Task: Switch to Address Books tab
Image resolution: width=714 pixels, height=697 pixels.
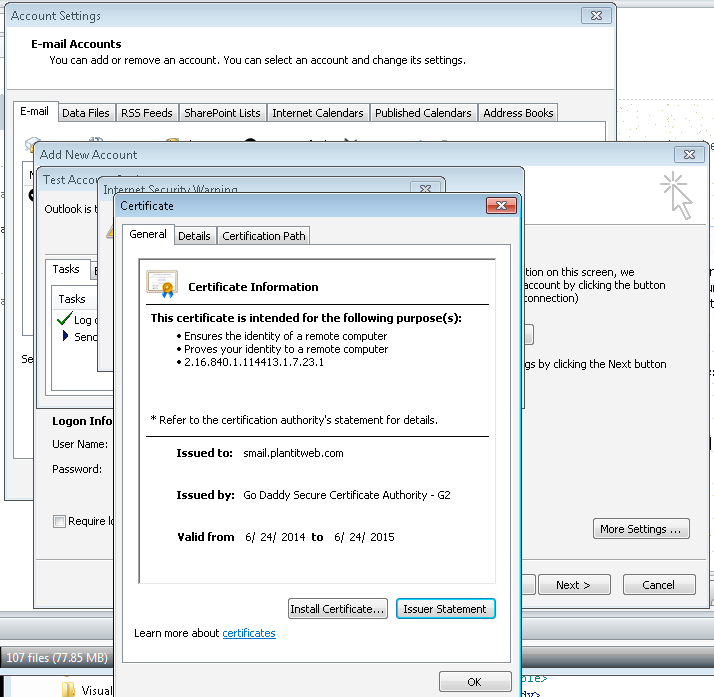Action: click(x=518, y=113)
